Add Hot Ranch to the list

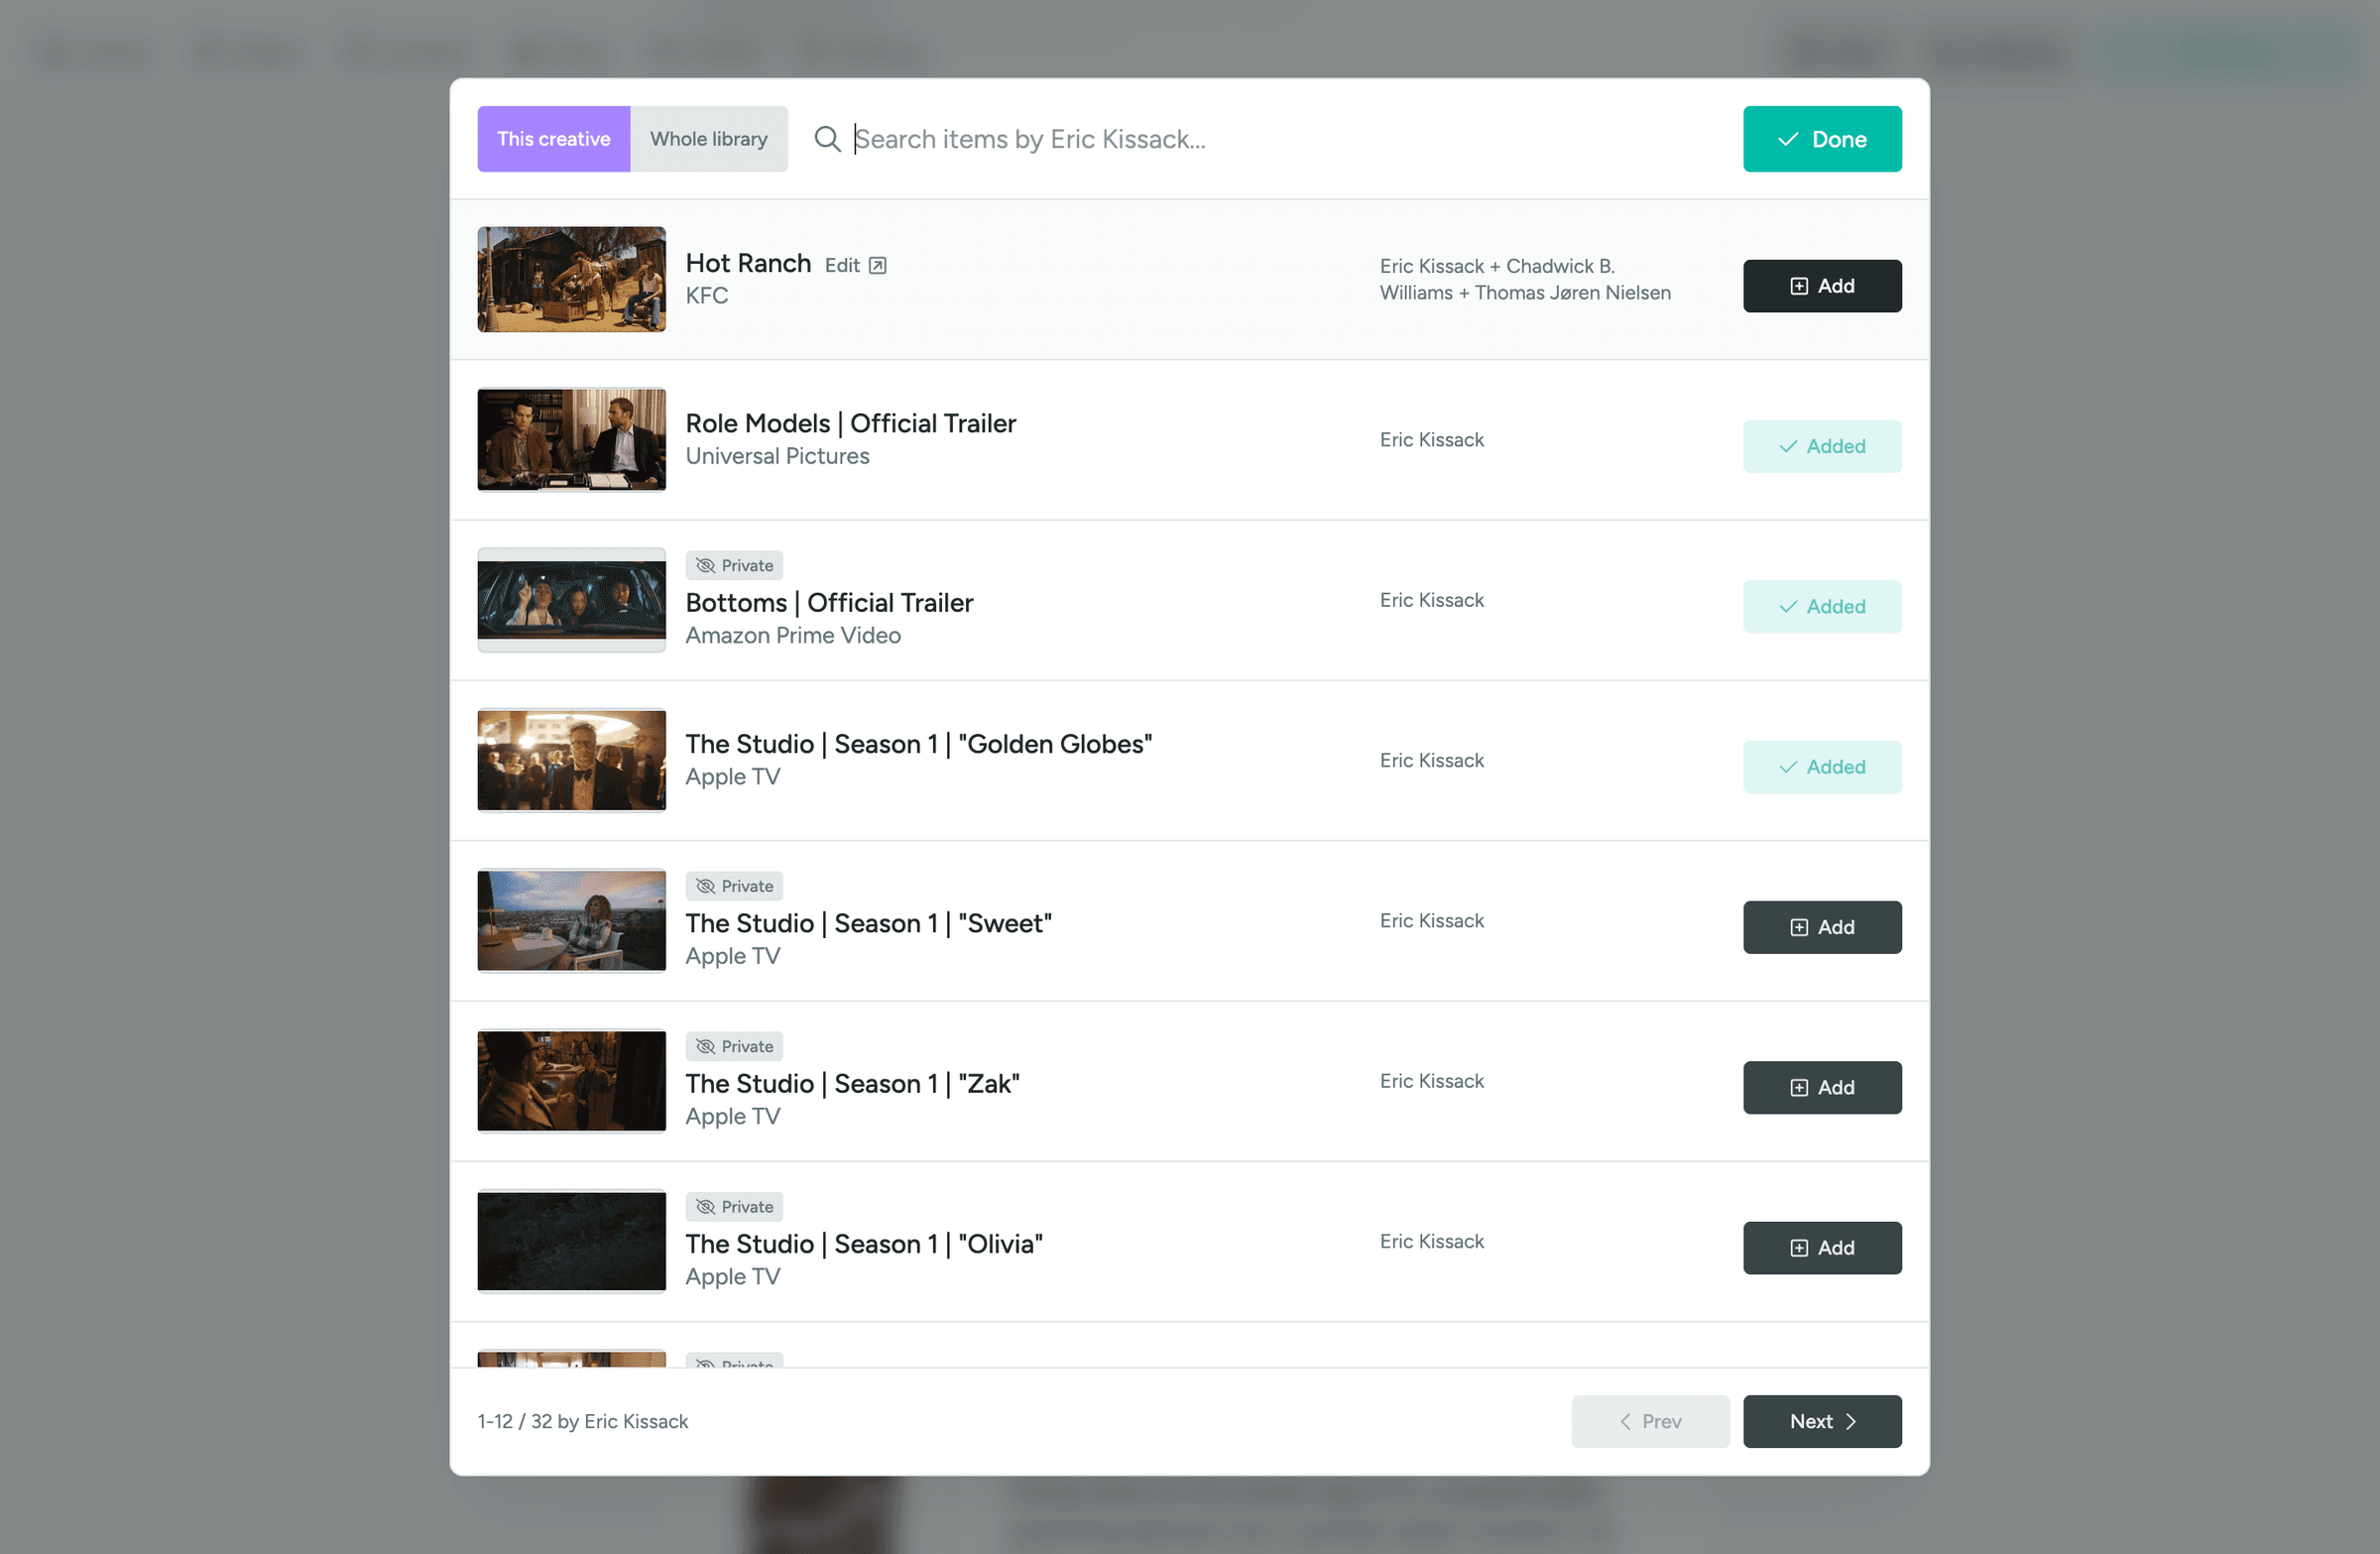click(x=1822, y=286)
